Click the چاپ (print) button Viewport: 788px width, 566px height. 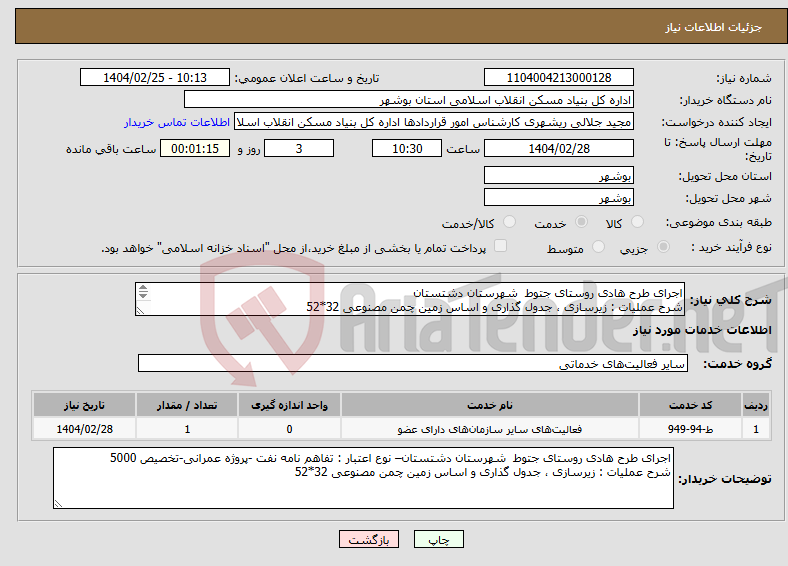(x=438, y=539)
